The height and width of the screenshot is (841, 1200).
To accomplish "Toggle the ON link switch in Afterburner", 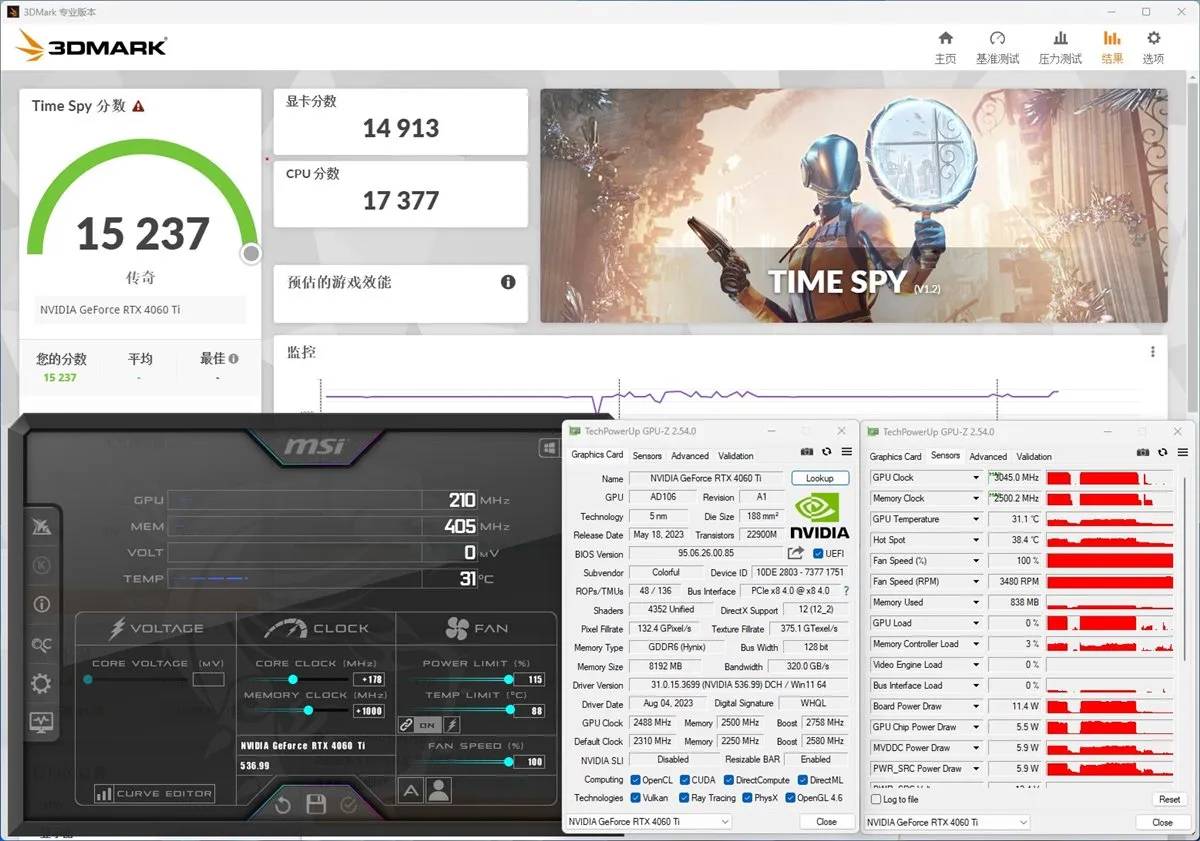I will pos(427,725).
